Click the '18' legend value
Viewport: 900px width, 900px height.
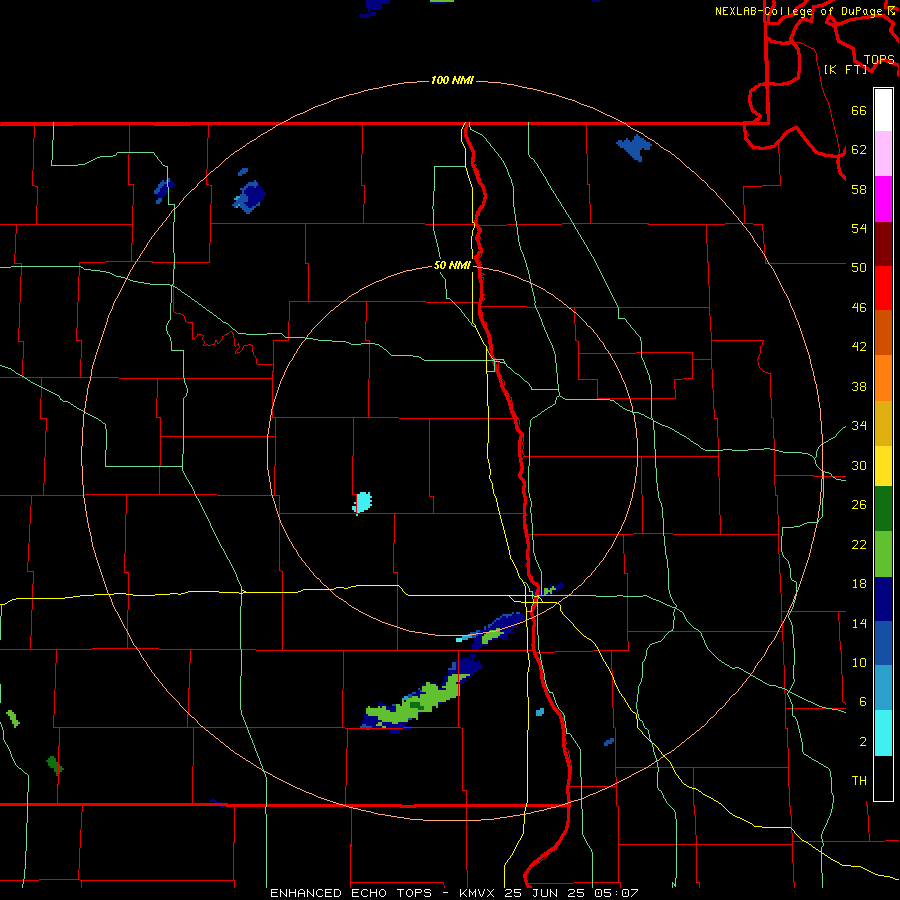(859, 584)
